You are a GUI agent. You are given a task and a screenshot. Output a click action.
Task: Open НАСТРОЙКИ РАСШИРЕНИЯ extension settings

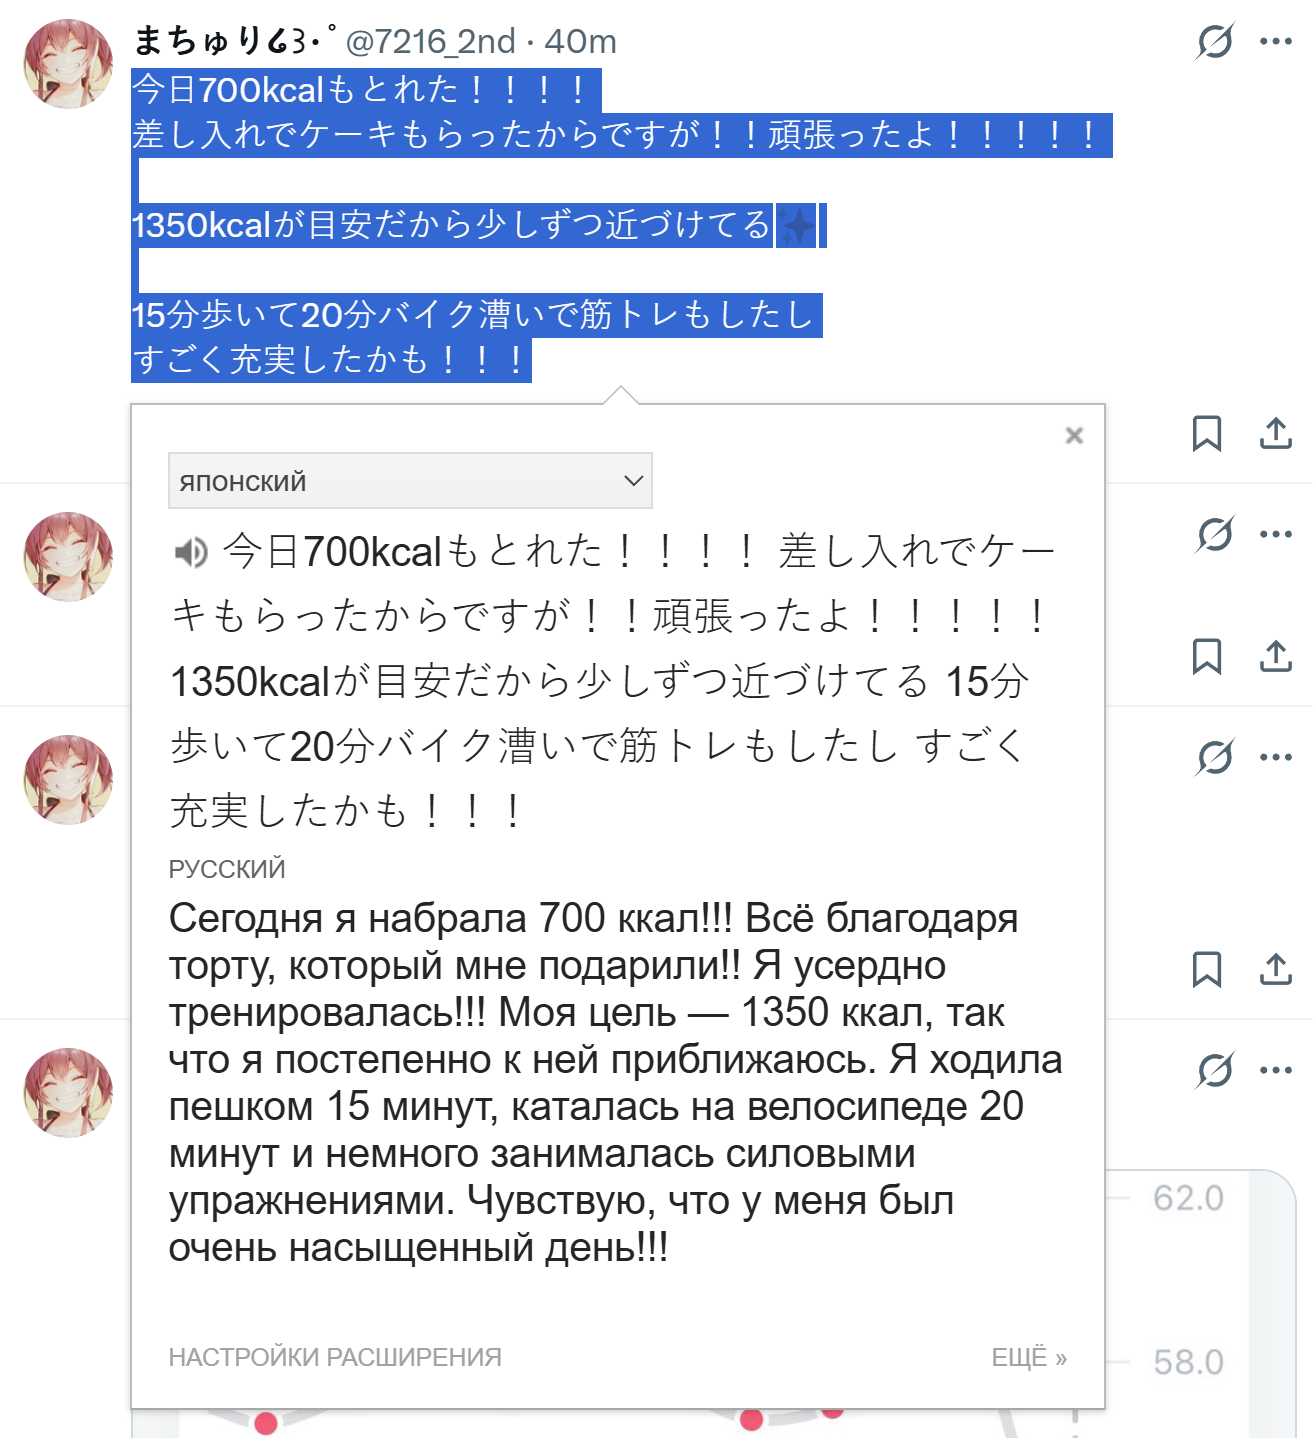335,1357
